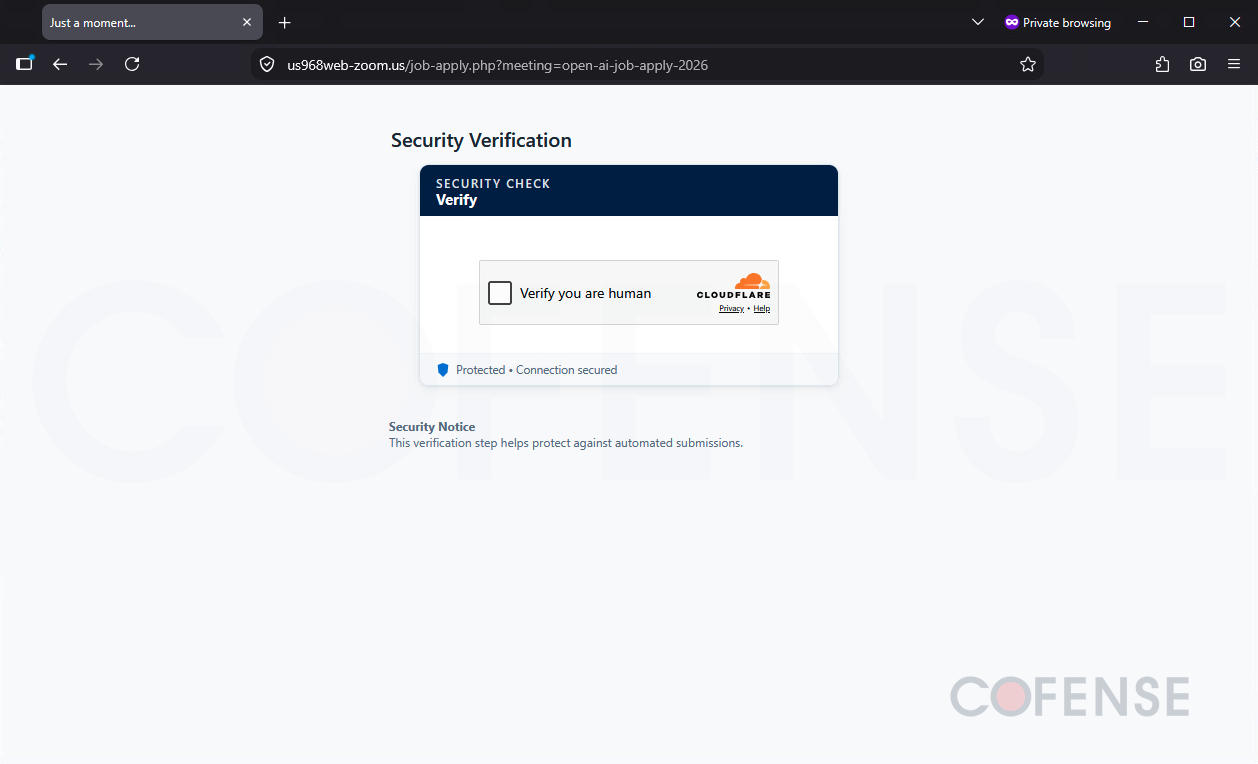Open the extensions puzzle icon
Image resolution: width=1258 pixels, height=764 pixels.
(1162, 64)
